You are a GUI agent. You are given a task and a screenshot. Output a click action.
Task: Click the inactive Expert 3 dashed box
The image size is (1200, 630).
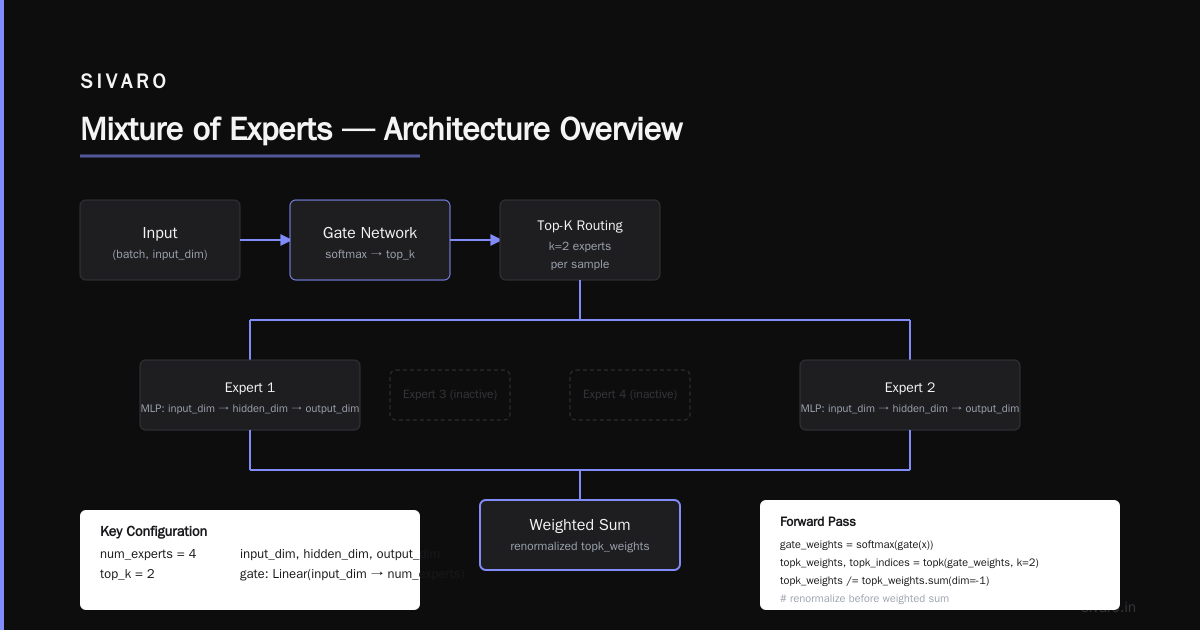click(450, 394)
